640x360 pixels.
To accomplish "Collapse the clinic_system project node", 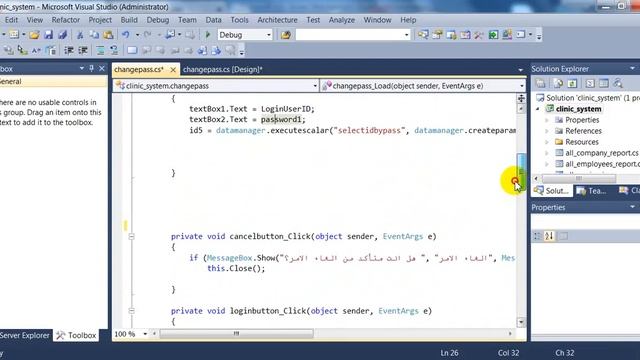I will click(x=538, y=109).
